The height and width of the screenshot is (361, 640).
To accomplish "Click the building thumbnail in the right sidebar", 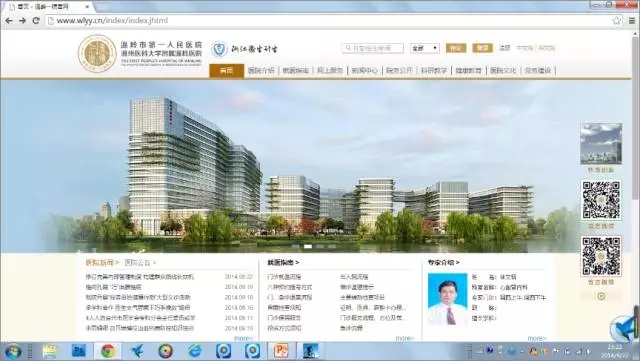I will pyautogui.click(x=601, y=144).
